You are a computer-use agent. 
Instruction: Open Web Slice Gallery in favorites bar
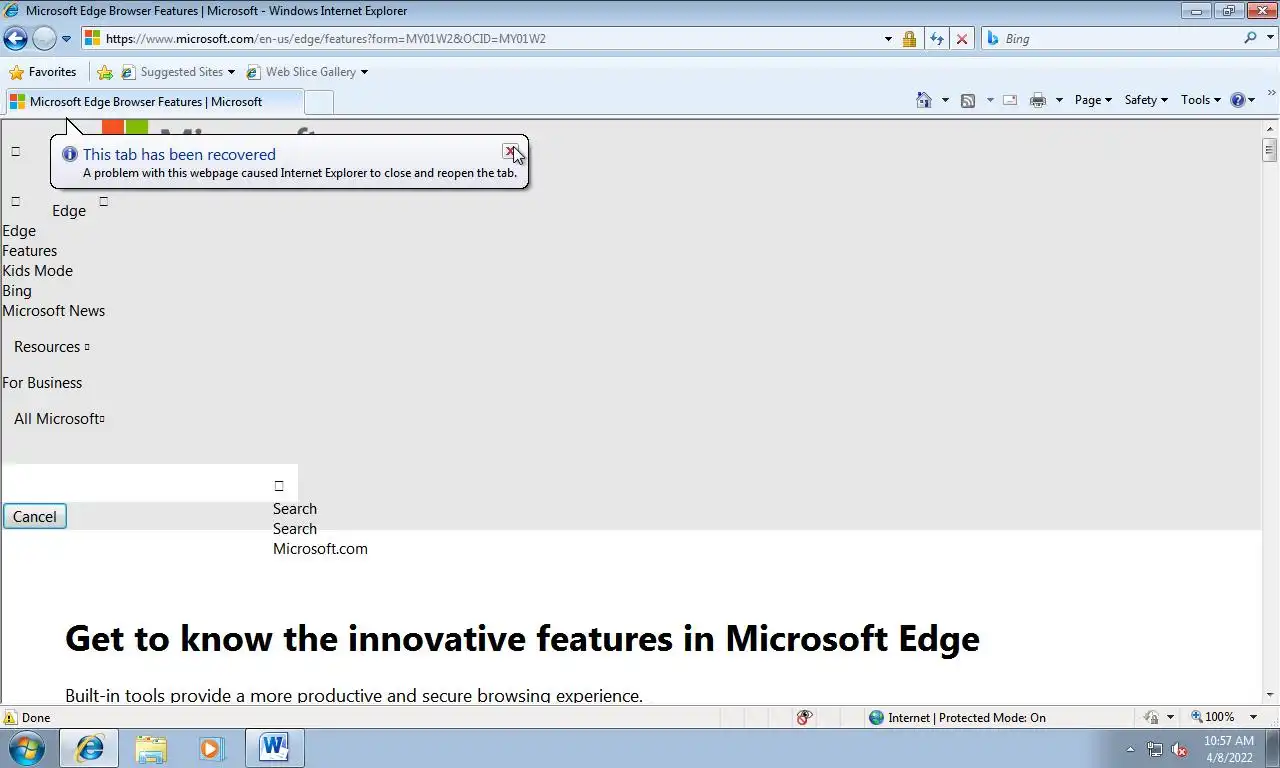click(x=306, y=72)
